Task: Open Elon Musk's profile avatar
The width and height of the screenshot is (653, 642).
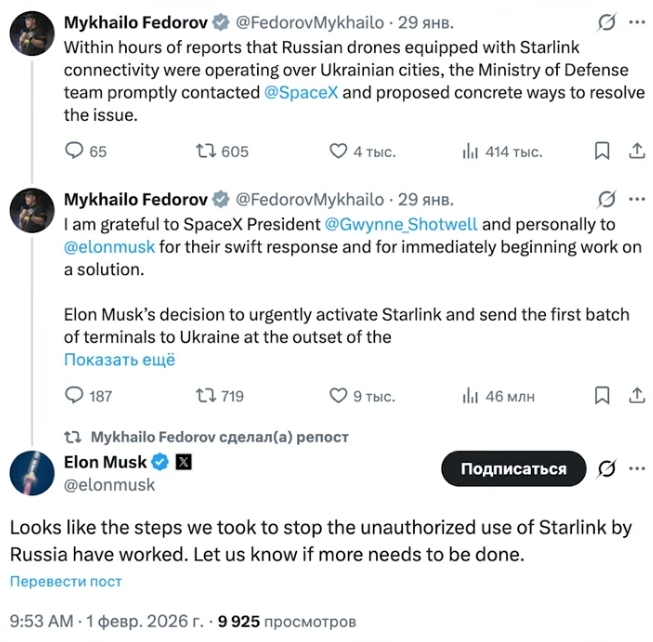Action: click(30, 472)
